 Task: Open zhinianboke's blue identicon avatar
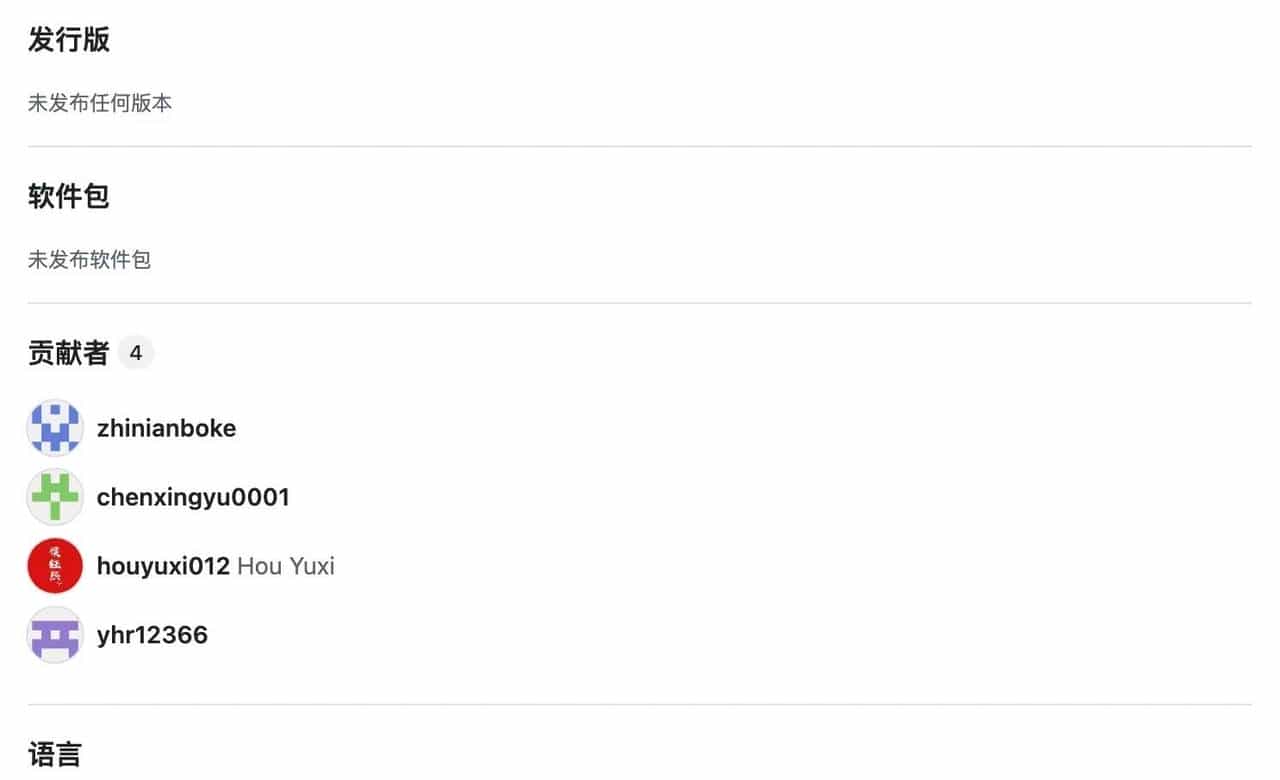pos(55,428)
